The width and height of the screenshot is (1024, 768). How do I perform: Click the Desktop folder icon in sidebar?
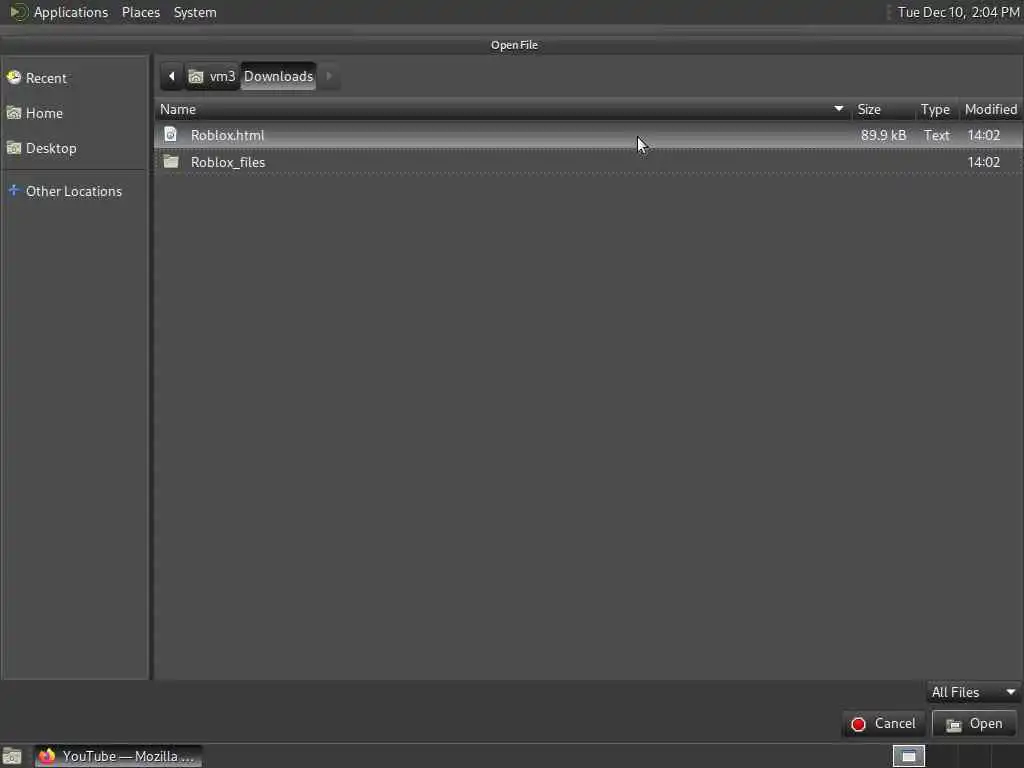coord(14,148)
